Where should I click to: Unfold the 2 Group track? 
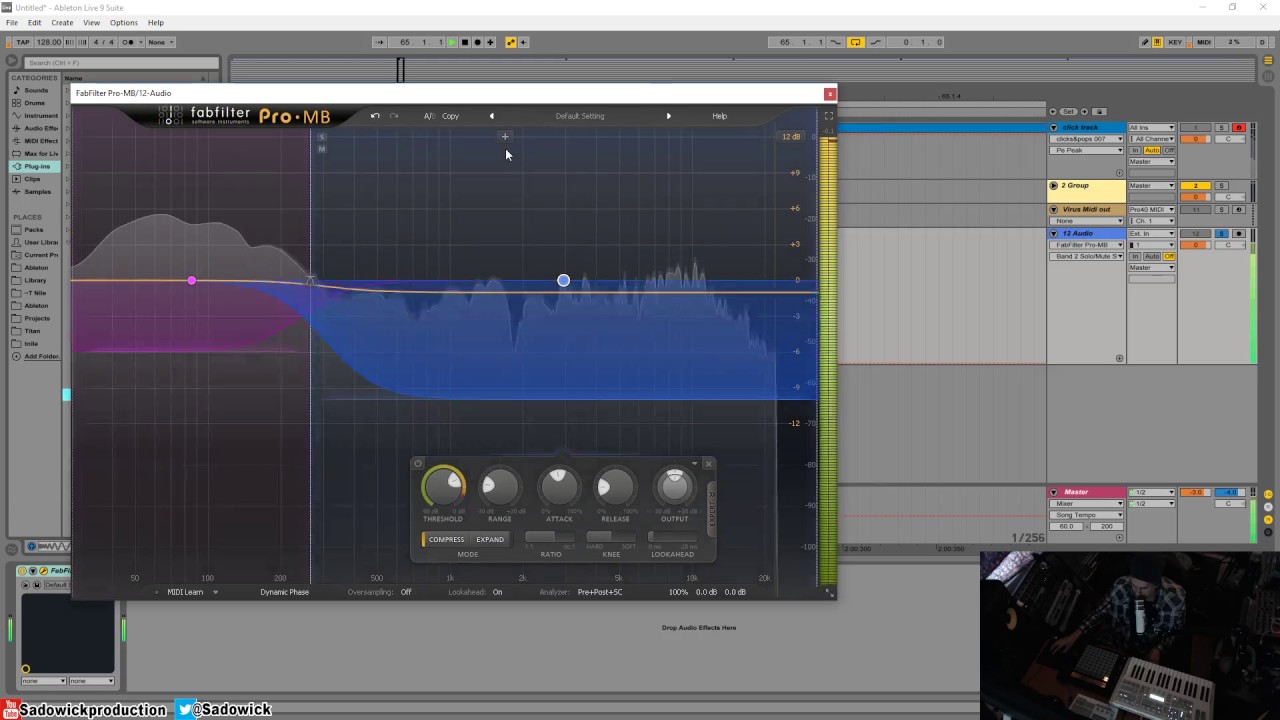click(x=1053, y=186)
